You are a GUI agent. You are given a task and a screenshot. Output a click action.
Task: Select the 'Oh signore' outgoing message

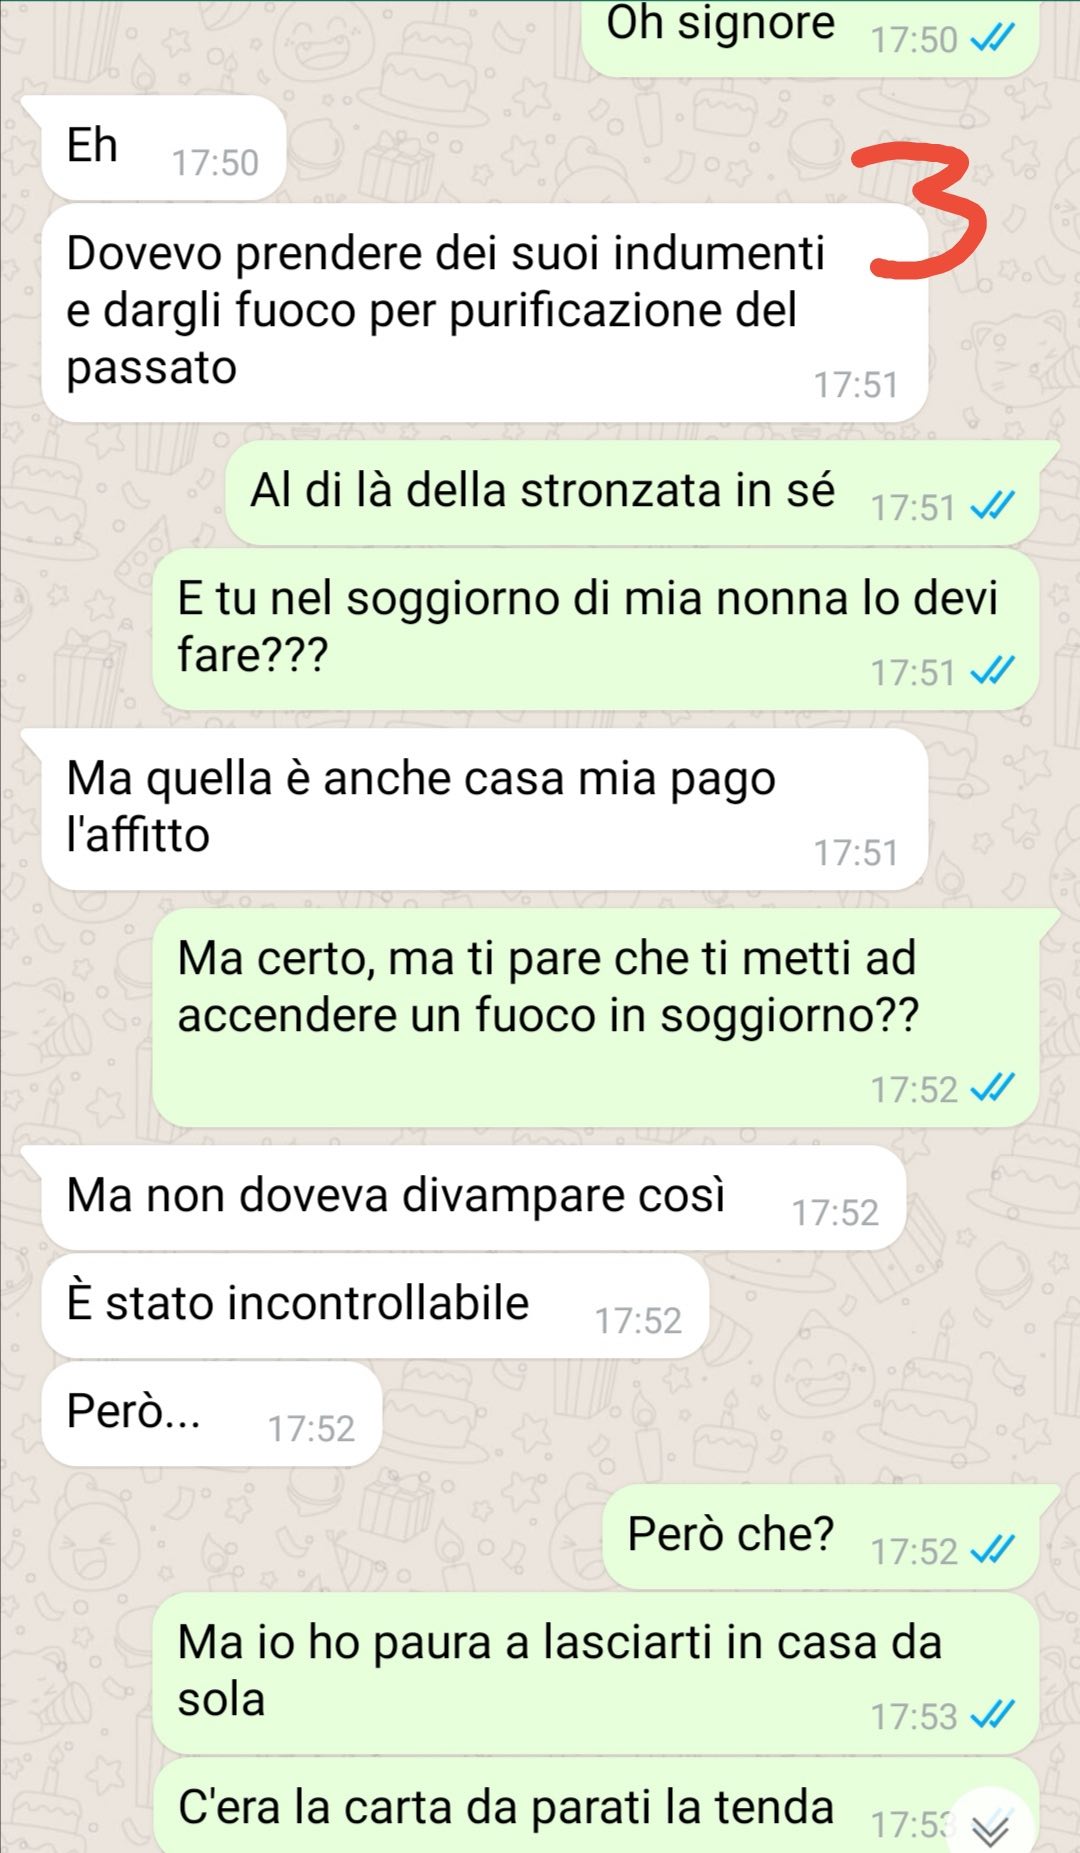point(810,32)
